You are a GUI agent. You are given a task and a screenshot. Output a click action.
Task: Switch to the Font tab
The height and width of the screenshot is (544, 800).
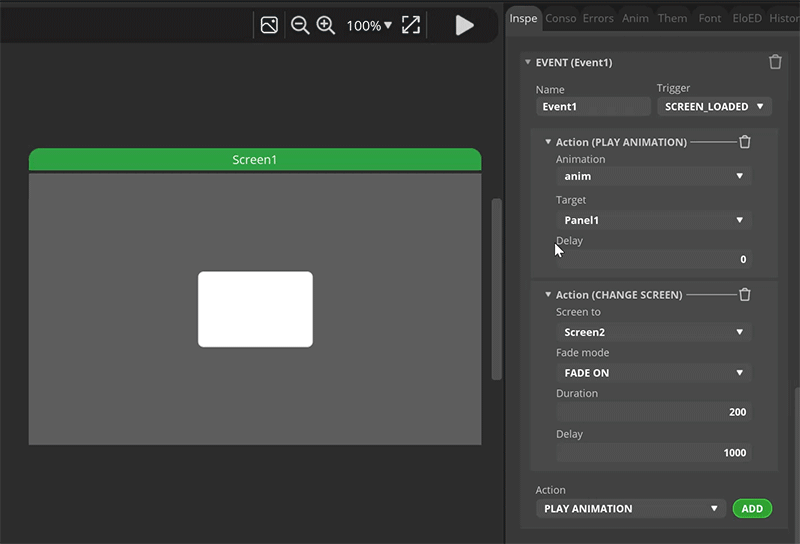[709, 18]
